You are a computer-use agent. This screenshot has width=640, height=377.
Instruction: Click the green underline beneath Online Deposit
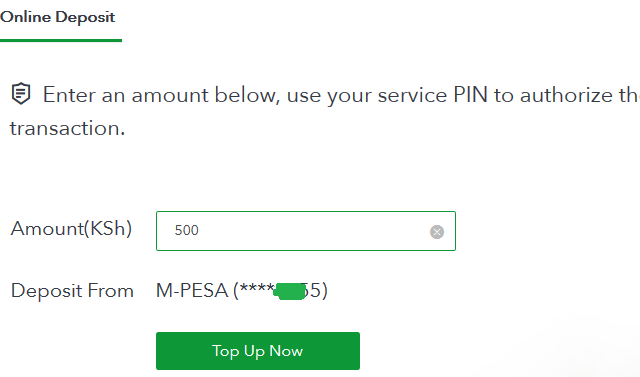click(61, 40)
